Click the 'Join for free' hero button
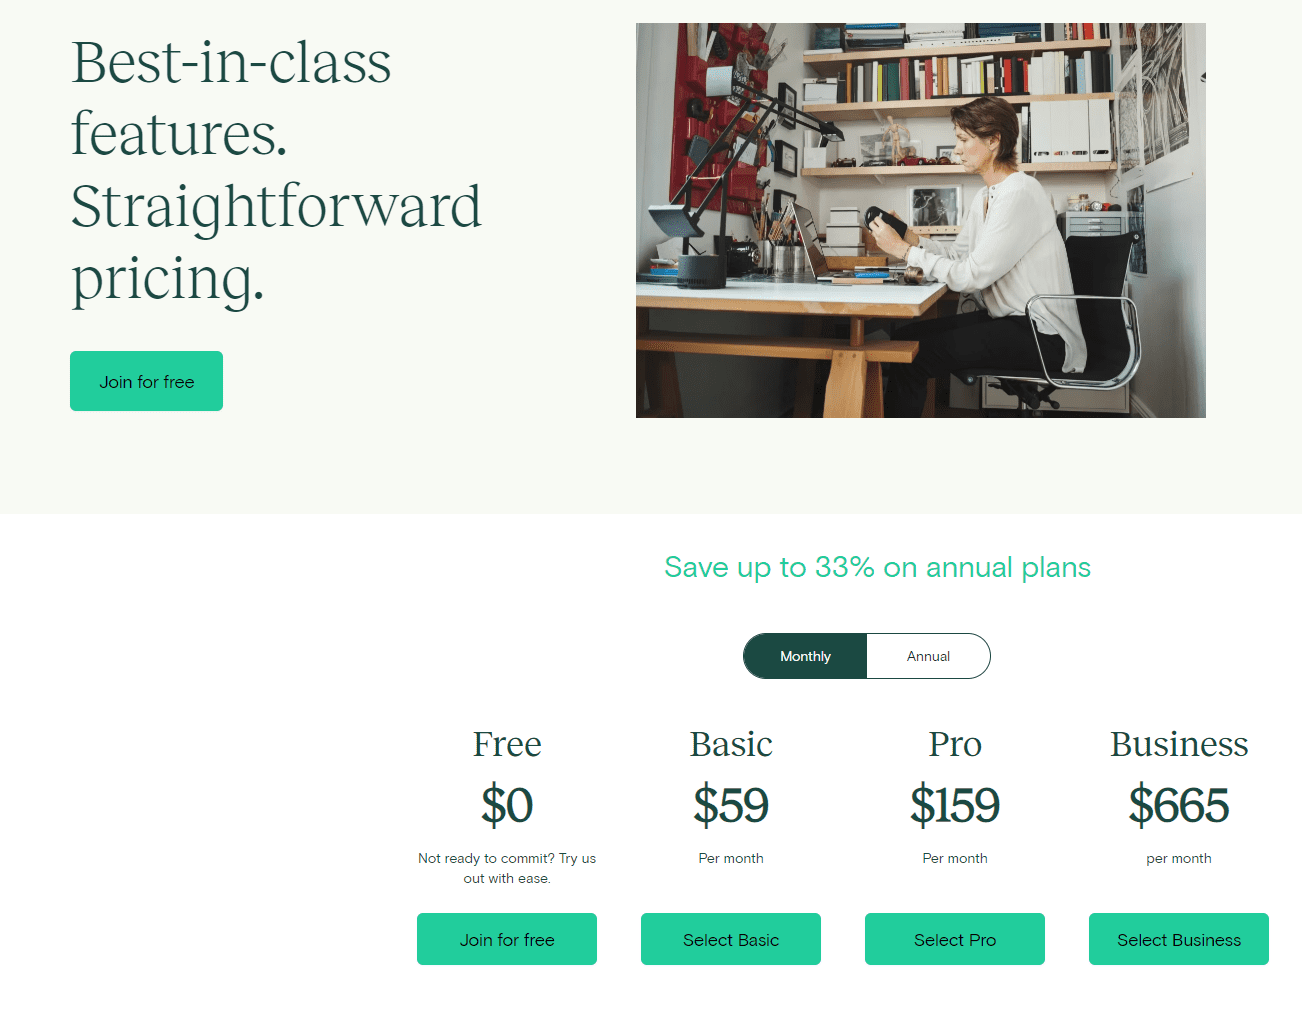The image size is (1302, 1010). tap(146, 381)
